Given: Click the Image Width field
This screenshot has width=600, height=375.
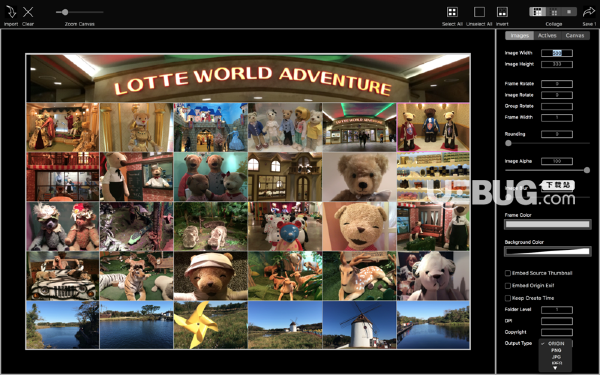Looking at the screenshot, I should pyautogui.click(x=557, y=53).
